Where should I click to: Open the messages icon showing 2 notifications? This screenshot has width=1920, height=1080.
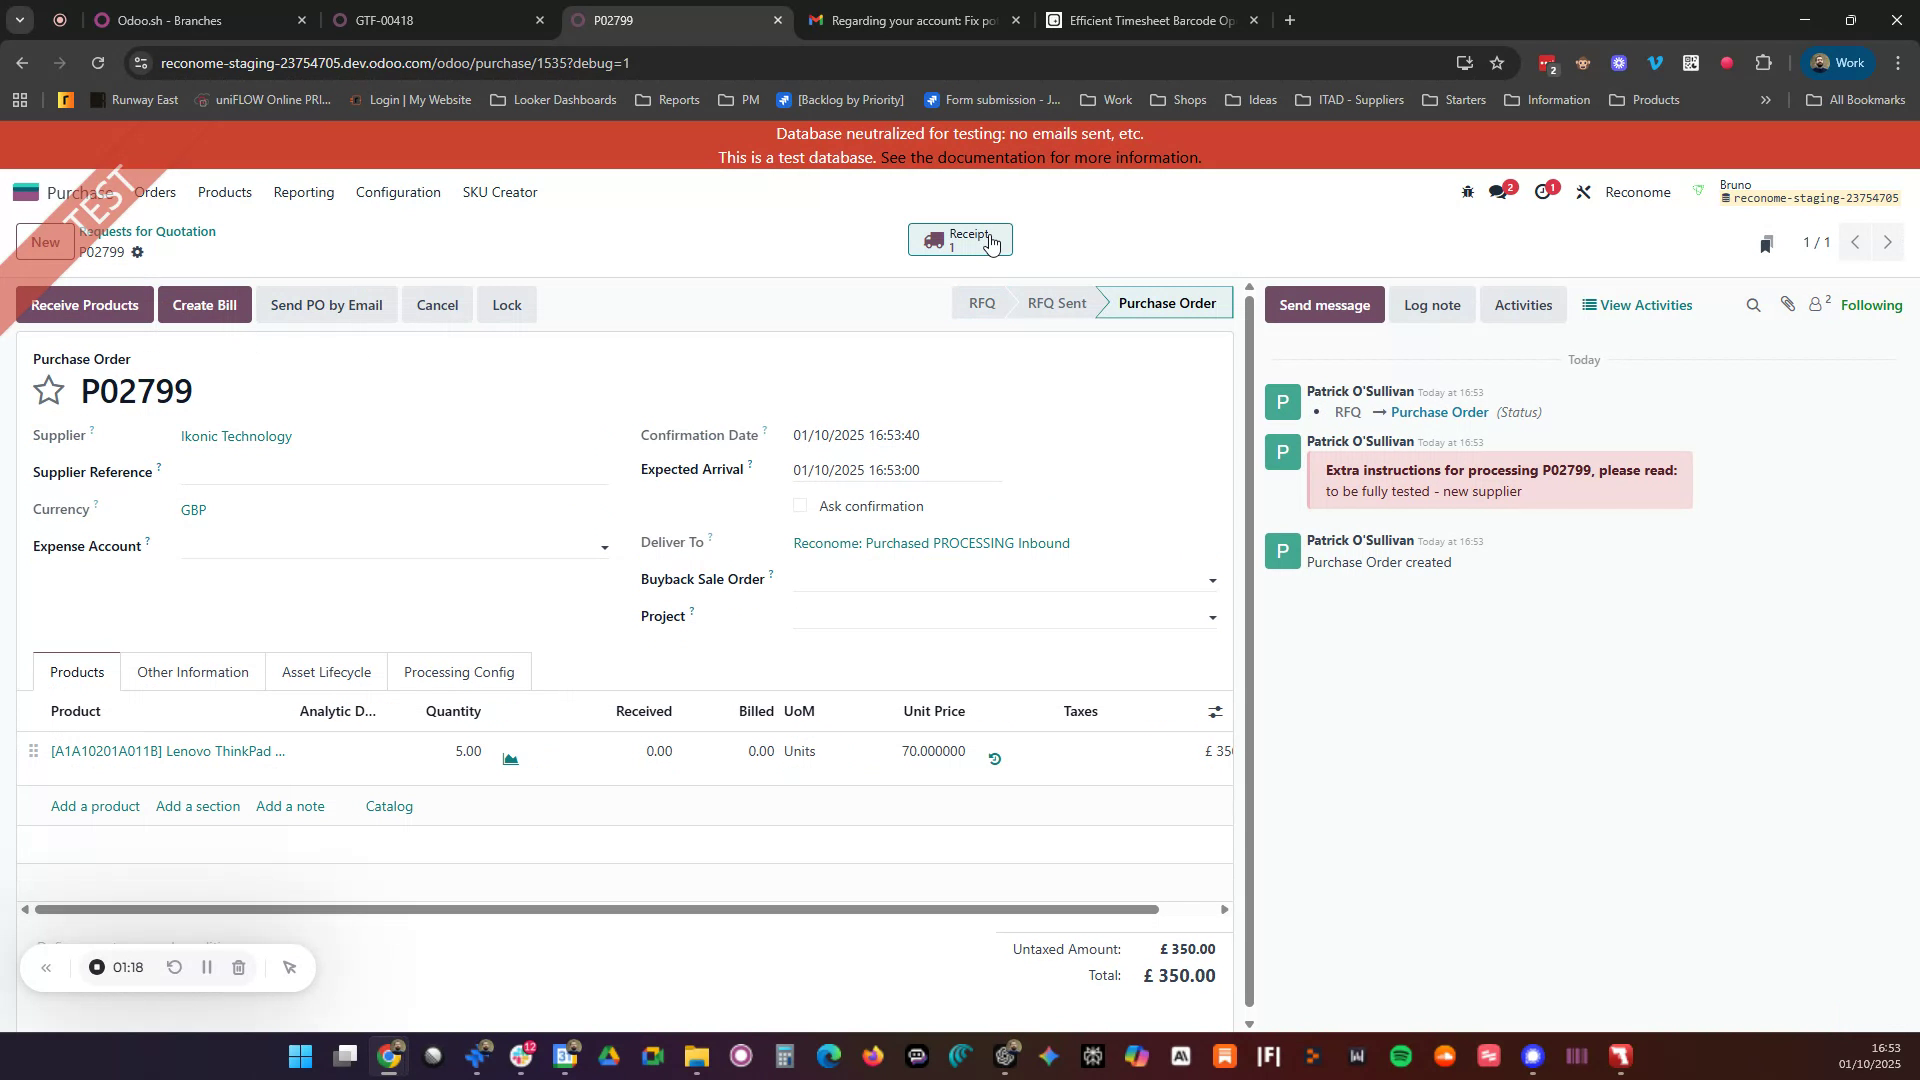click(1499, 191)
